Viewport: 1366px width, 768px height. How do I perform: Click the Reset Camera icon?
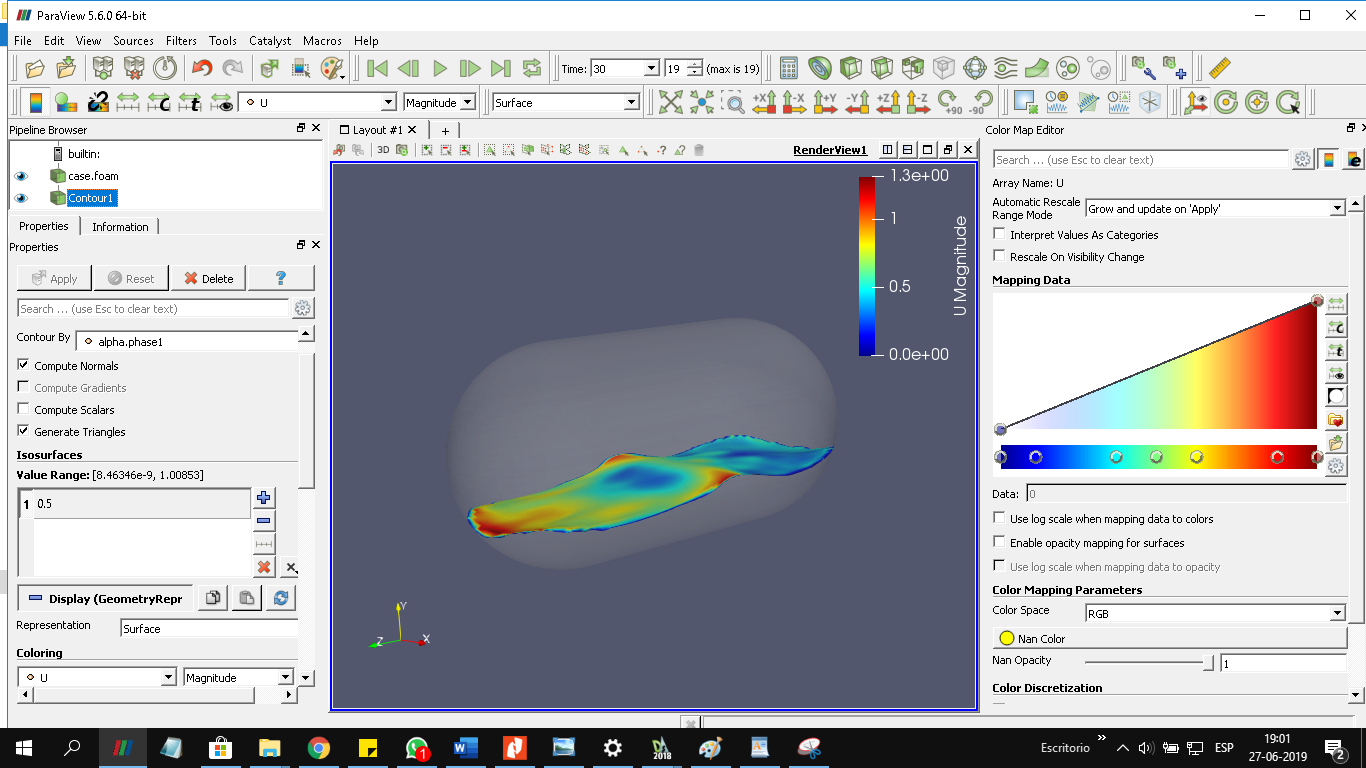tap(670, 102)
